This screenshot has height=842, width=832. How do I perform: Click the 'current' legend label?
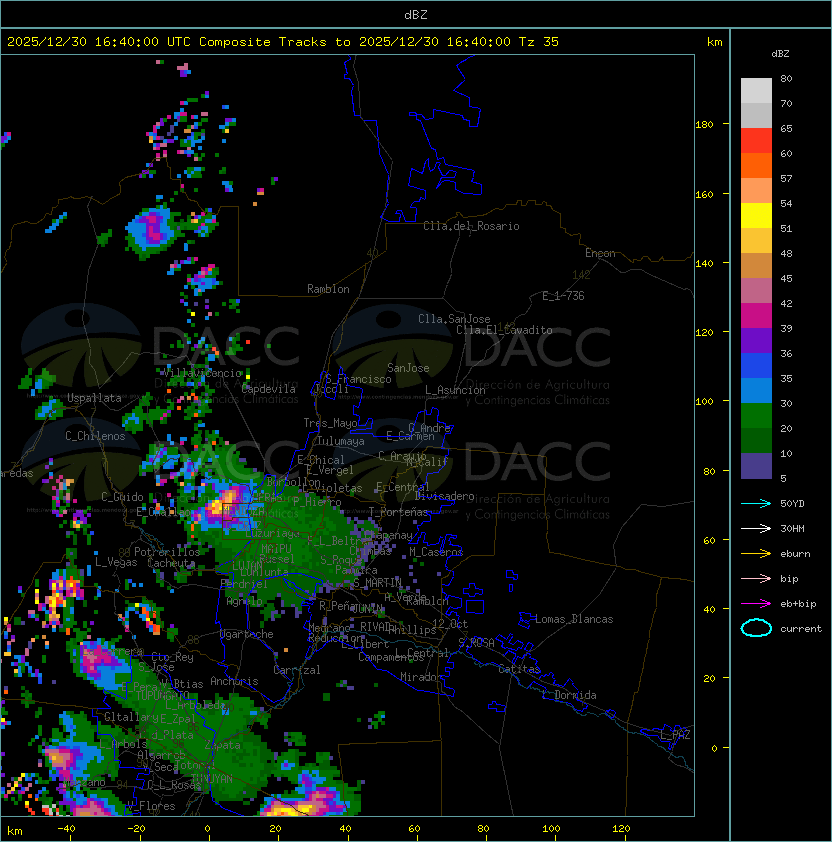801,629
